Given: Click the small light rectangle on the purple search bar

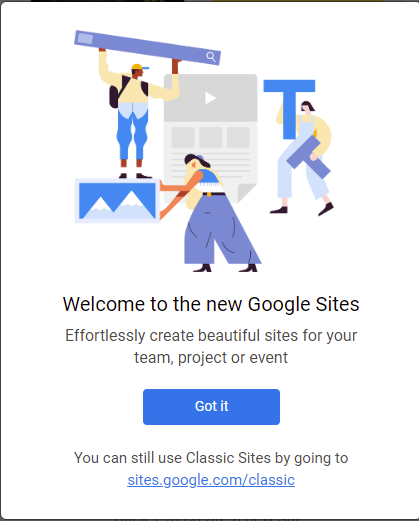Looking at the screenshot, I should click(85, 38).
